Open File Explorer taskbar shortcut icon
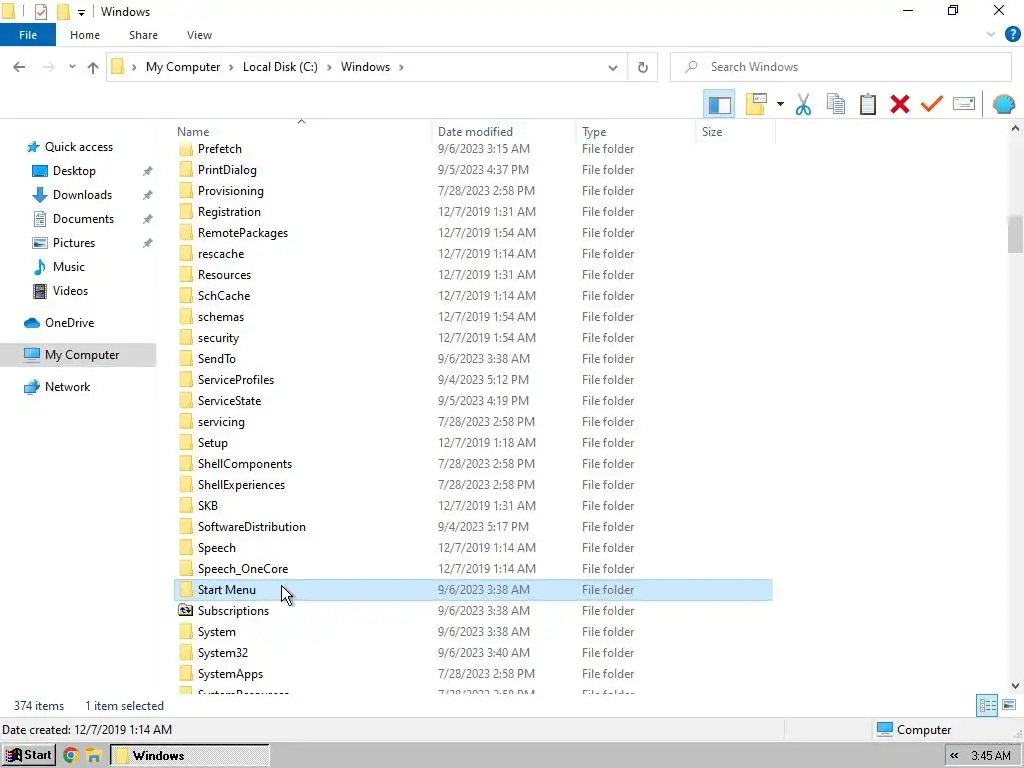Viewport: 1024px width, 768px height. (93, 756)
